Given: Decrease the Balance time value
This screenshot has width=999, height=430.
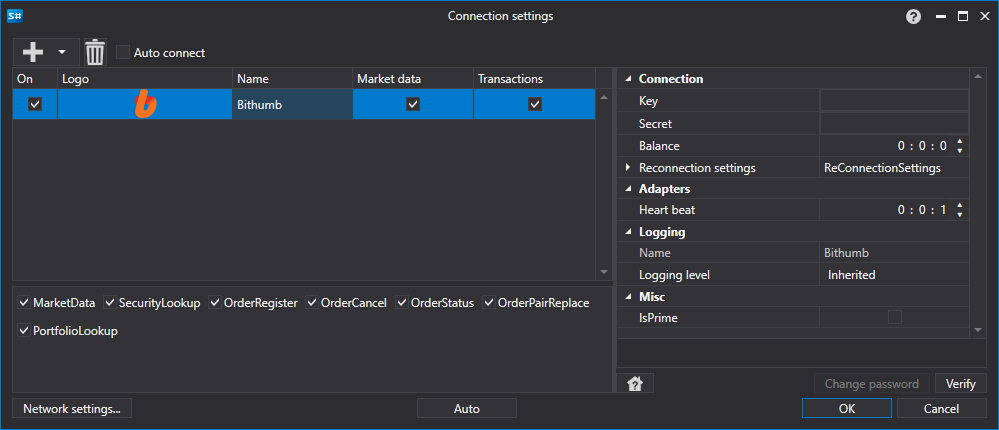Looking at the screenshot, I should click(960, 150).
